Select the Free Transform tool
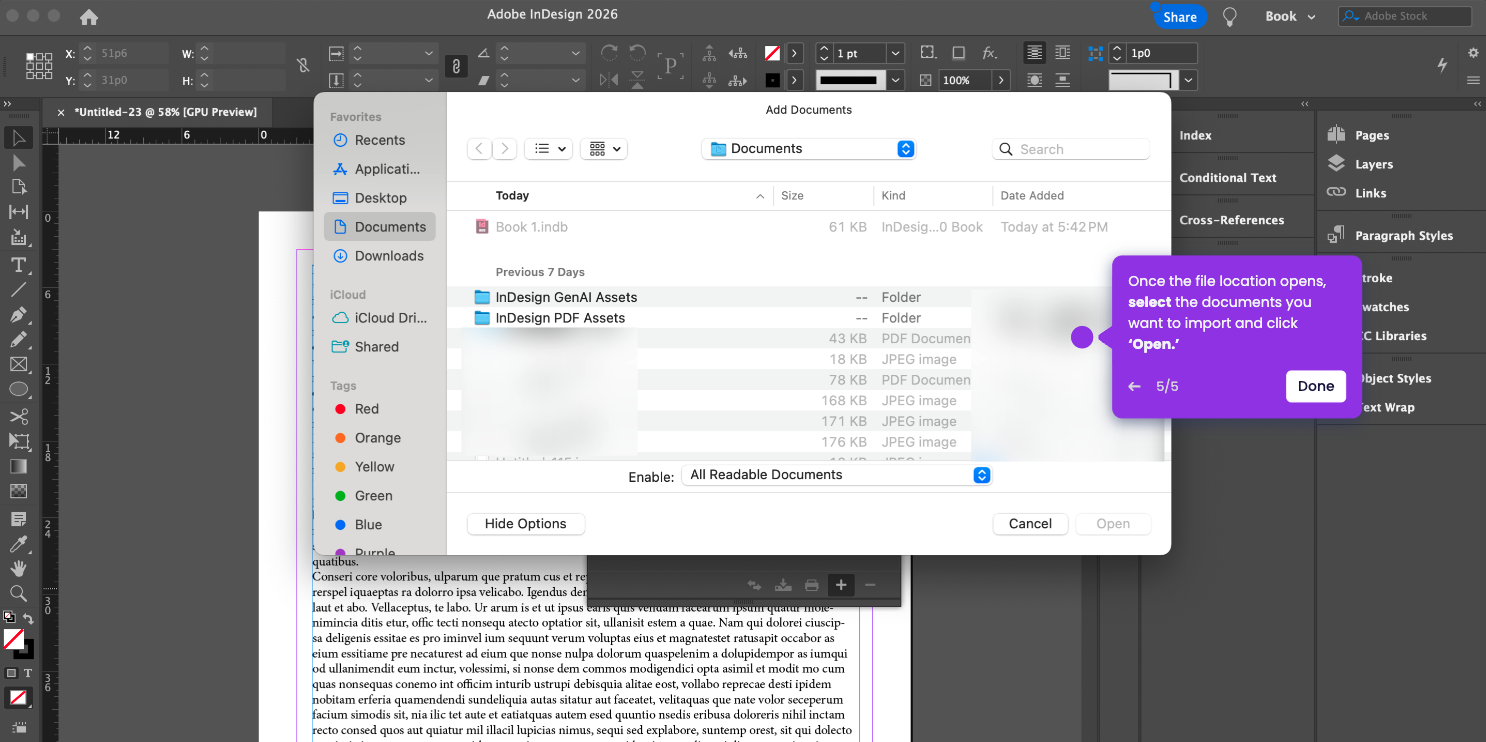Screen dimensions: 1486x742 click(18, 441)
